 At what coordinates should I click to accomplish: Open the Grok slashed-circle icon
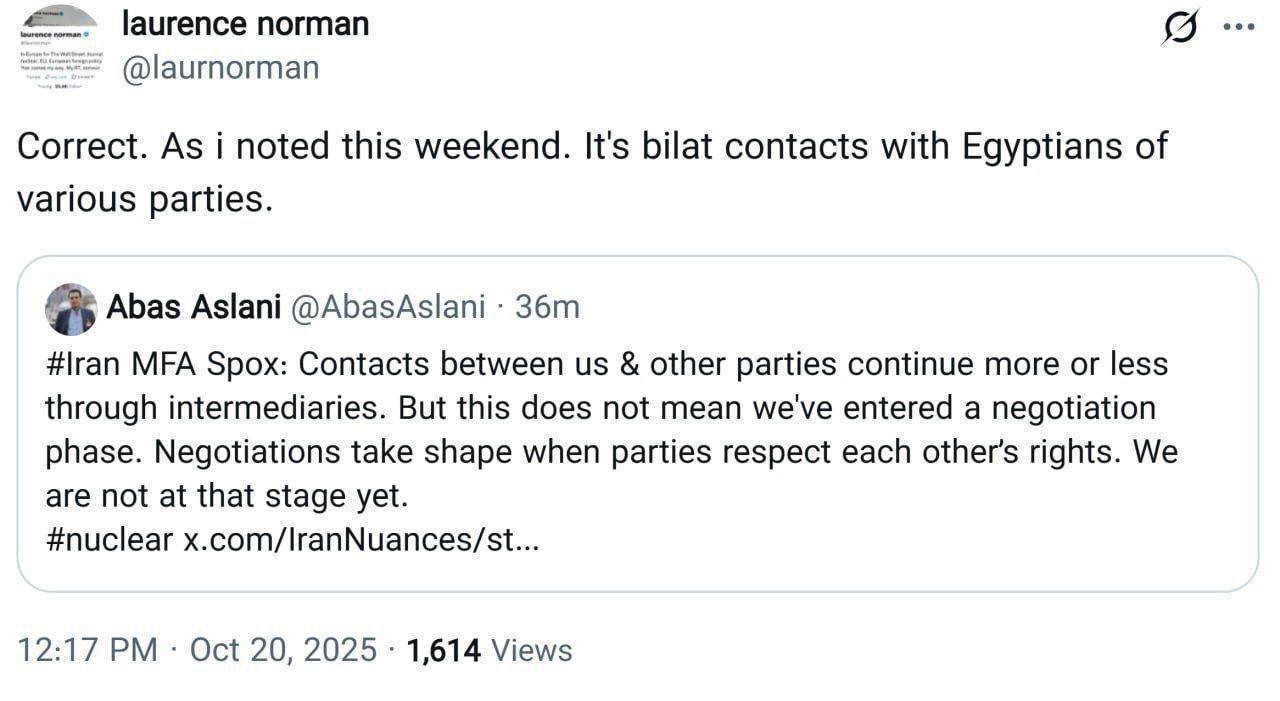point(1180,29)
